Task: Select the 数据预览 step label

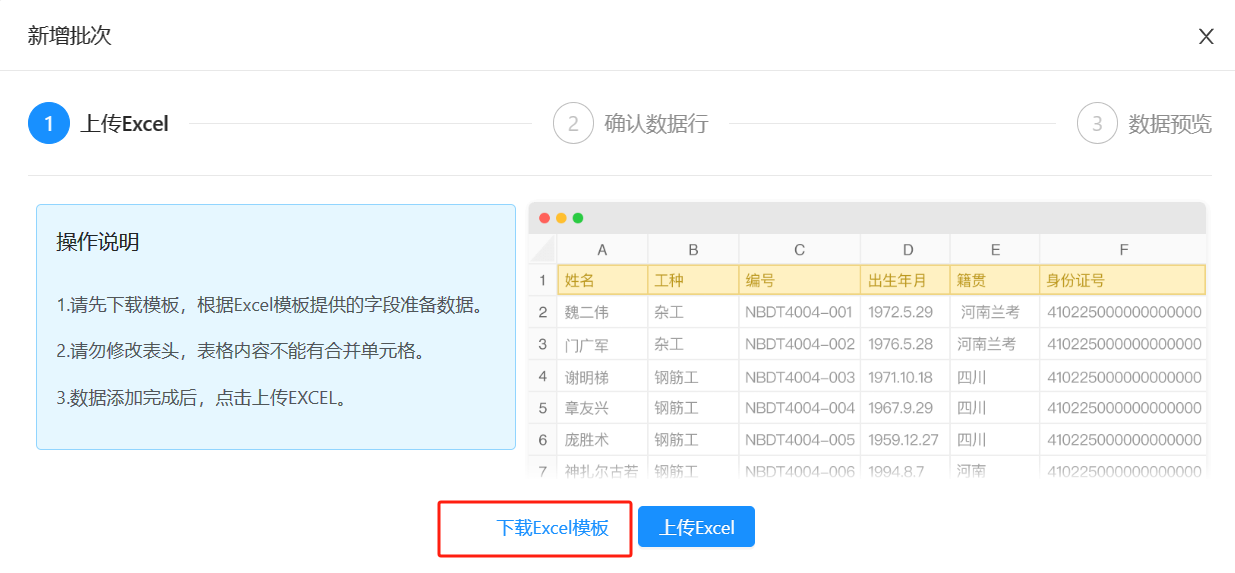Action: tap(1169, 124)
